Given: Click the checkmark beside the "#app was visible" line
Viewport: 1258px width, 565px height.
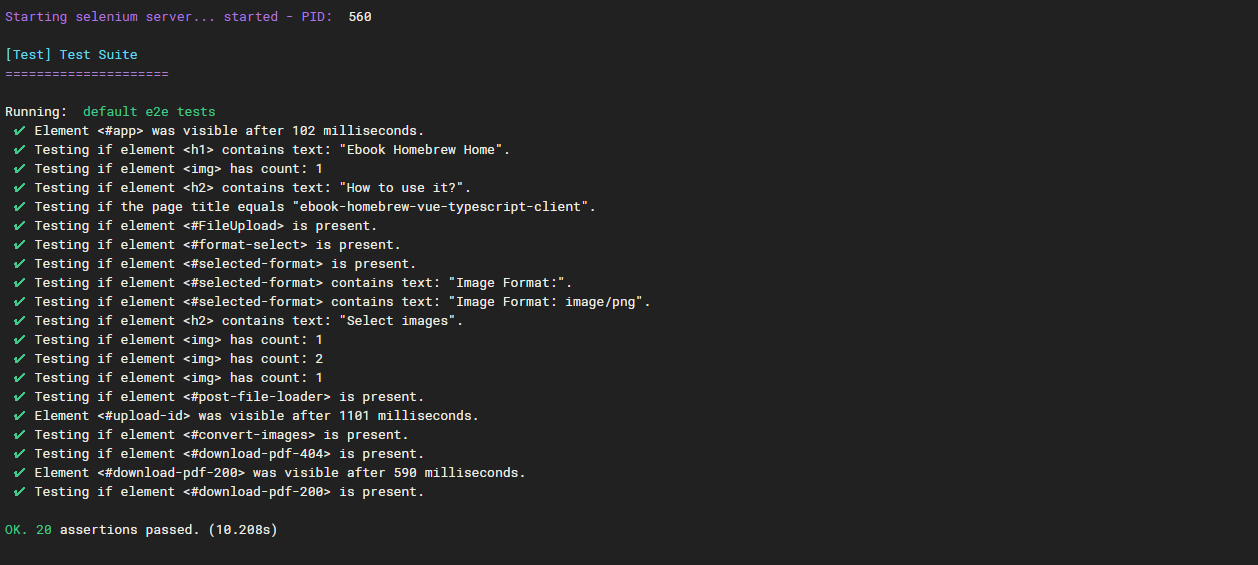Looking at the screenshot, I should [x=20, y=131].
